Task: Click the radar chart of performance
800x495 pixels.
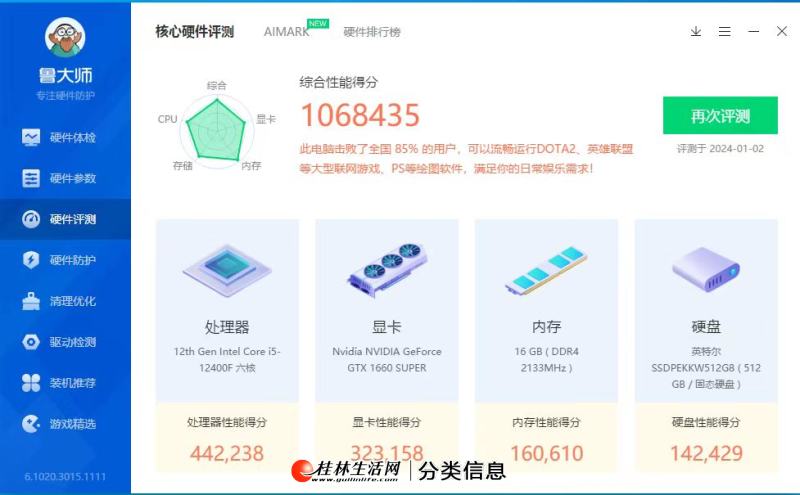Action: click(x=217, y=131)
